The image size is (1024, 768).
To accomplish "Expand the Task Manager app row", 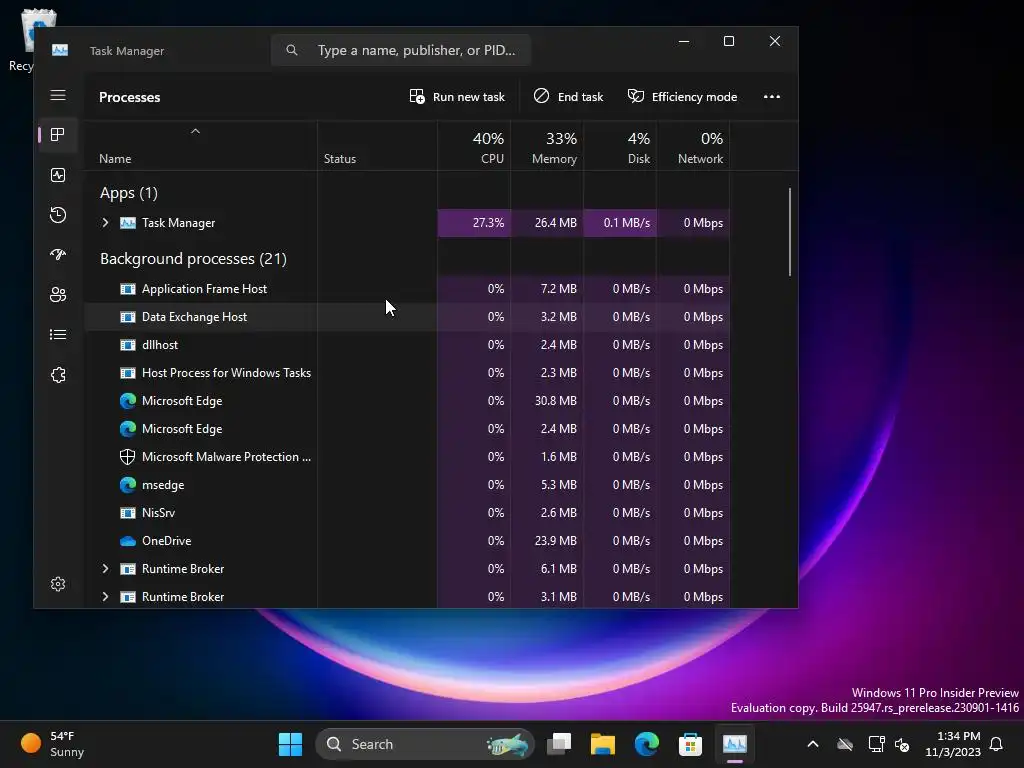I will 105,223.
